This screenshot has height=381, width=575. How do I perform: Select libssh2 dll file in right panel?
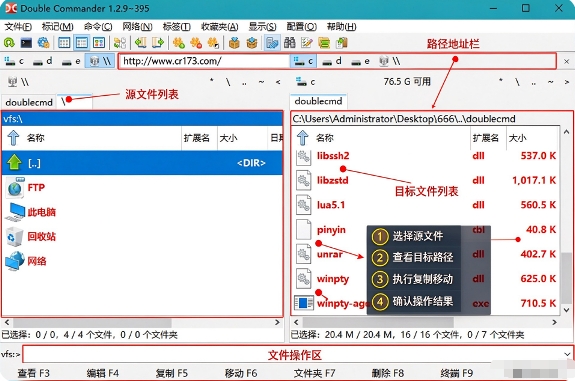425,156
